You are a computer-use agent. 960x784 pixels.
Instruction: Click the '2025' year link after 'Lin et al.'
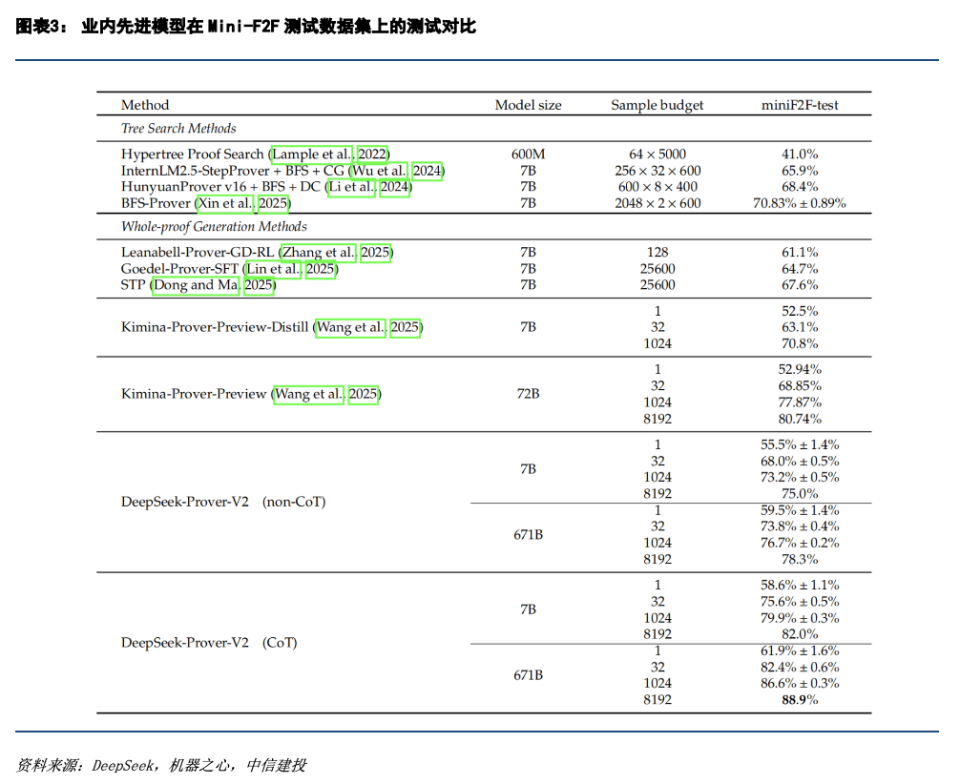pos(321,269)
